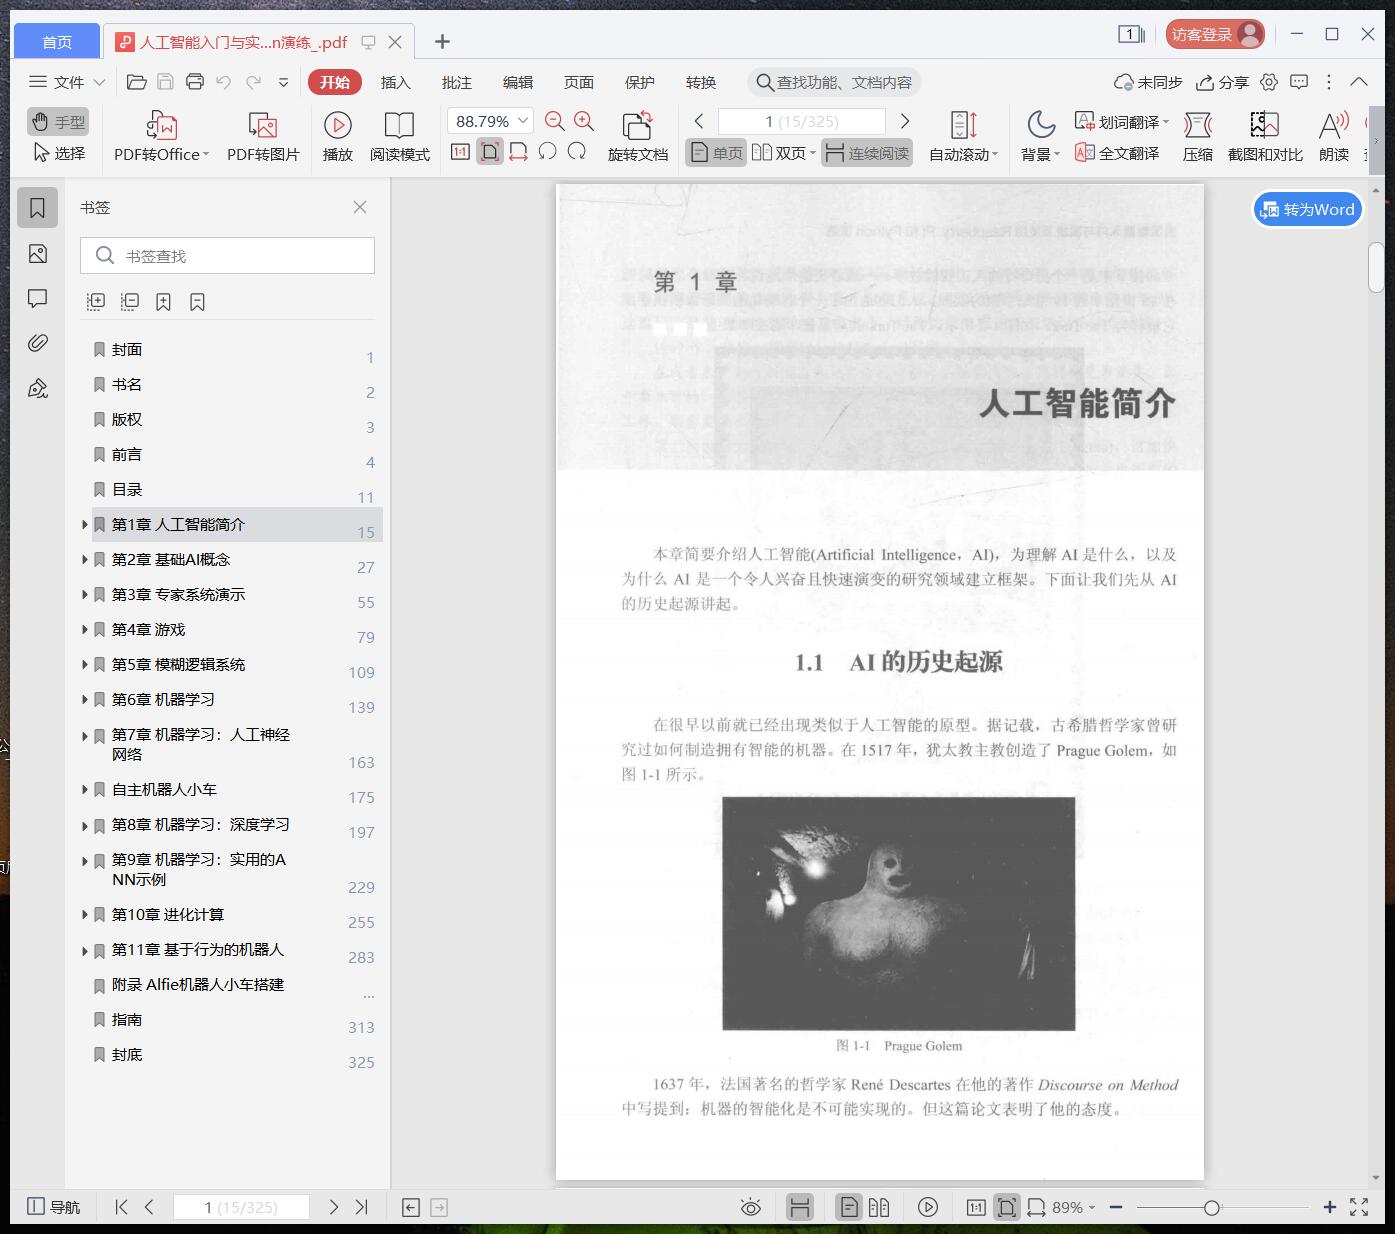This screenshot has width=1395, height=1234.
Task: Open the 文件 menu
Action: tap(66, 82)
